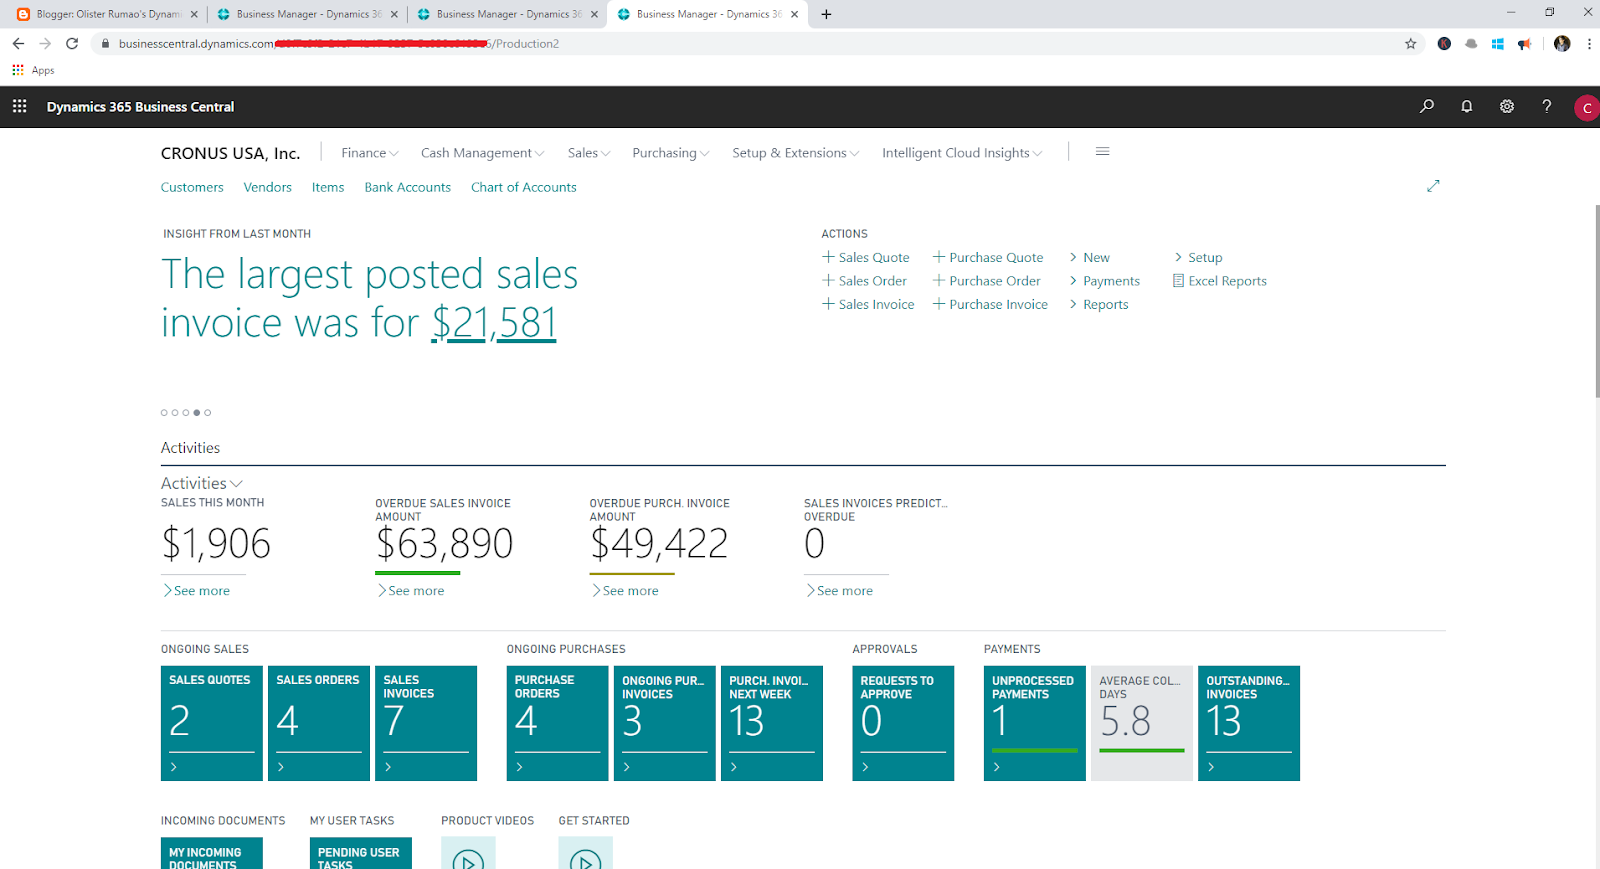This screenshot has height=869, width=1600.
Task: Select the second headline carousel dot
Action: coord(175,412)
